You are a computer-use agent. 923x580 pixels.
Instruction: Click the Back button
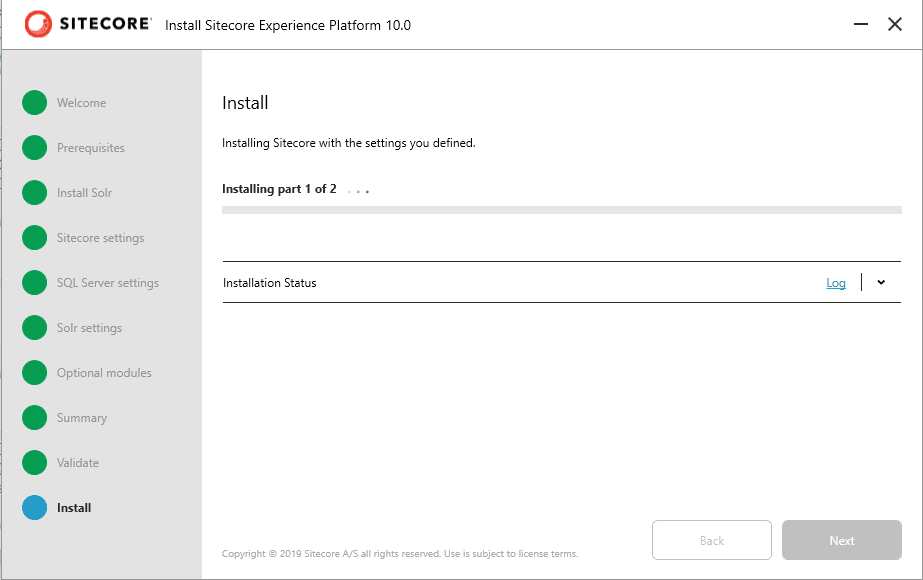pos(712,540)
